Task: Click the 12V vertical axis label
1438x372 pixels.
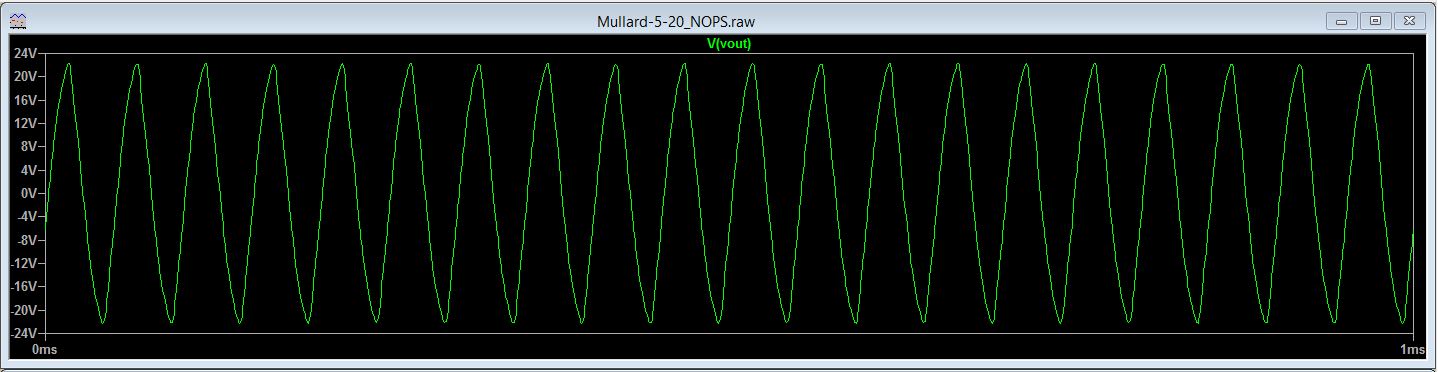Action: [25, 123]
